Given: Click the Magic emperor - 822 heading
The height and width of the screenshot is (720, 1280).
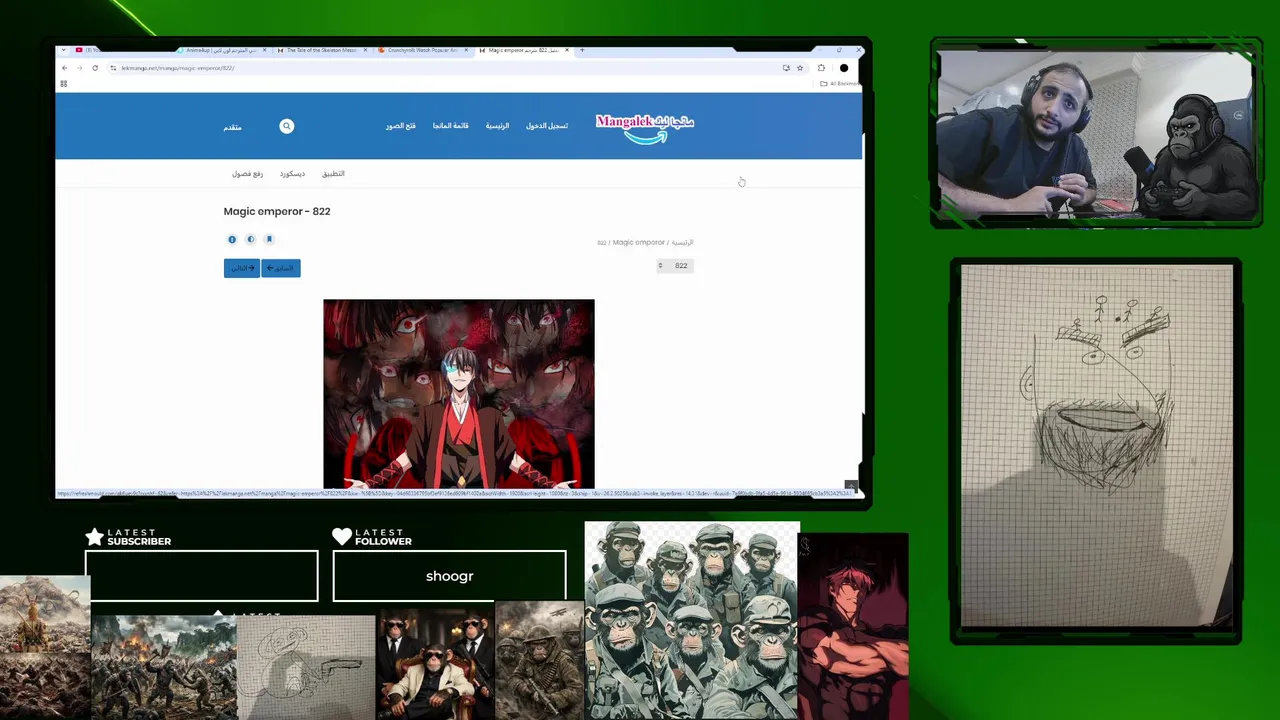Looking at the screenshot, I should (277, 211).
